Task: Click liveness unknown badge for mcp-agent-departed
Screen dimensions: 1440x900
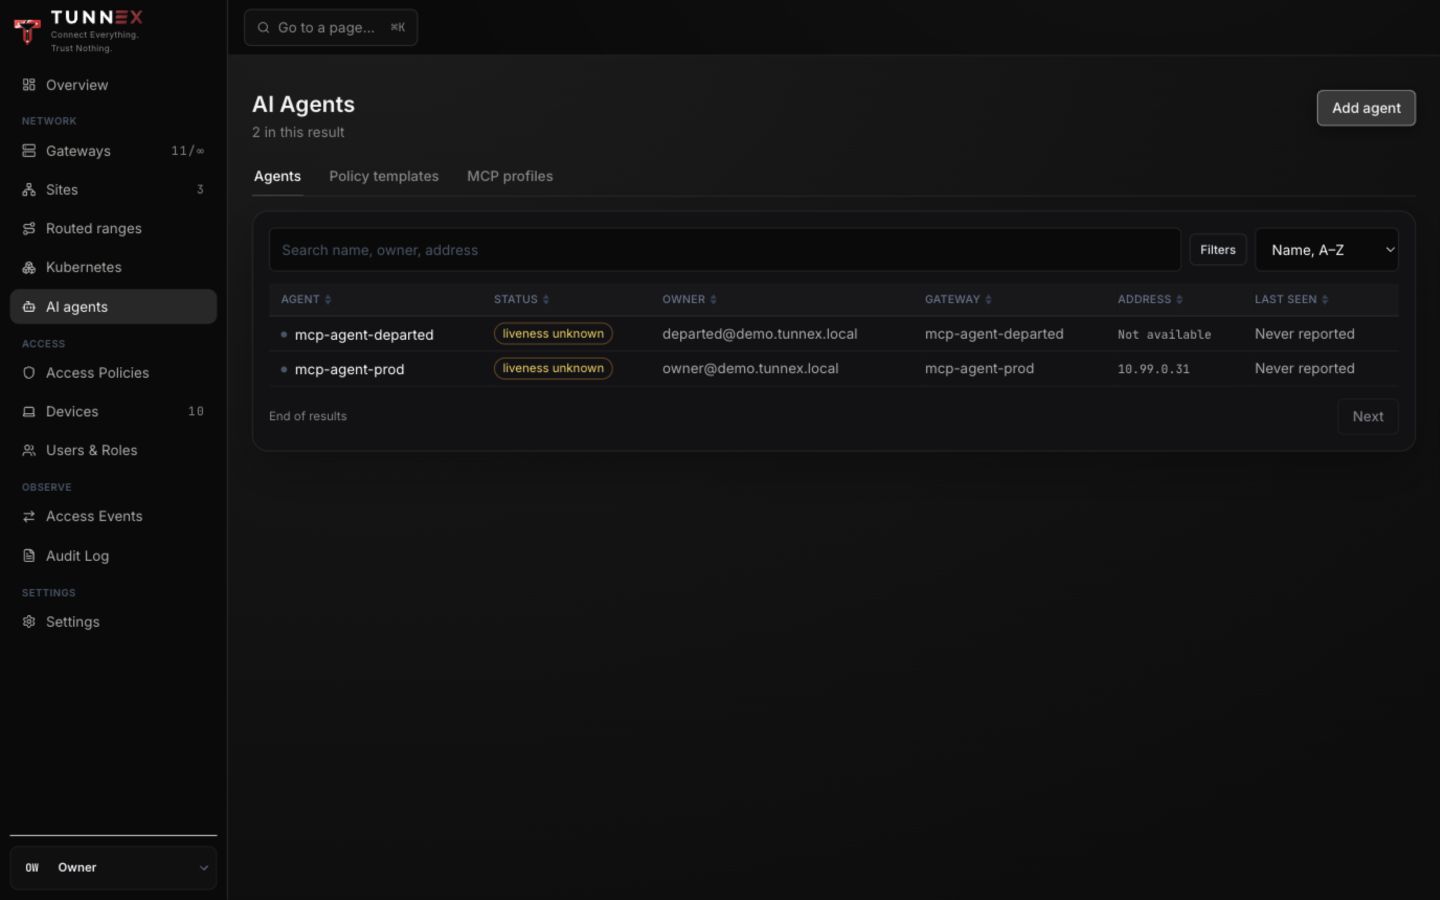Action: (x=553, y=334)
